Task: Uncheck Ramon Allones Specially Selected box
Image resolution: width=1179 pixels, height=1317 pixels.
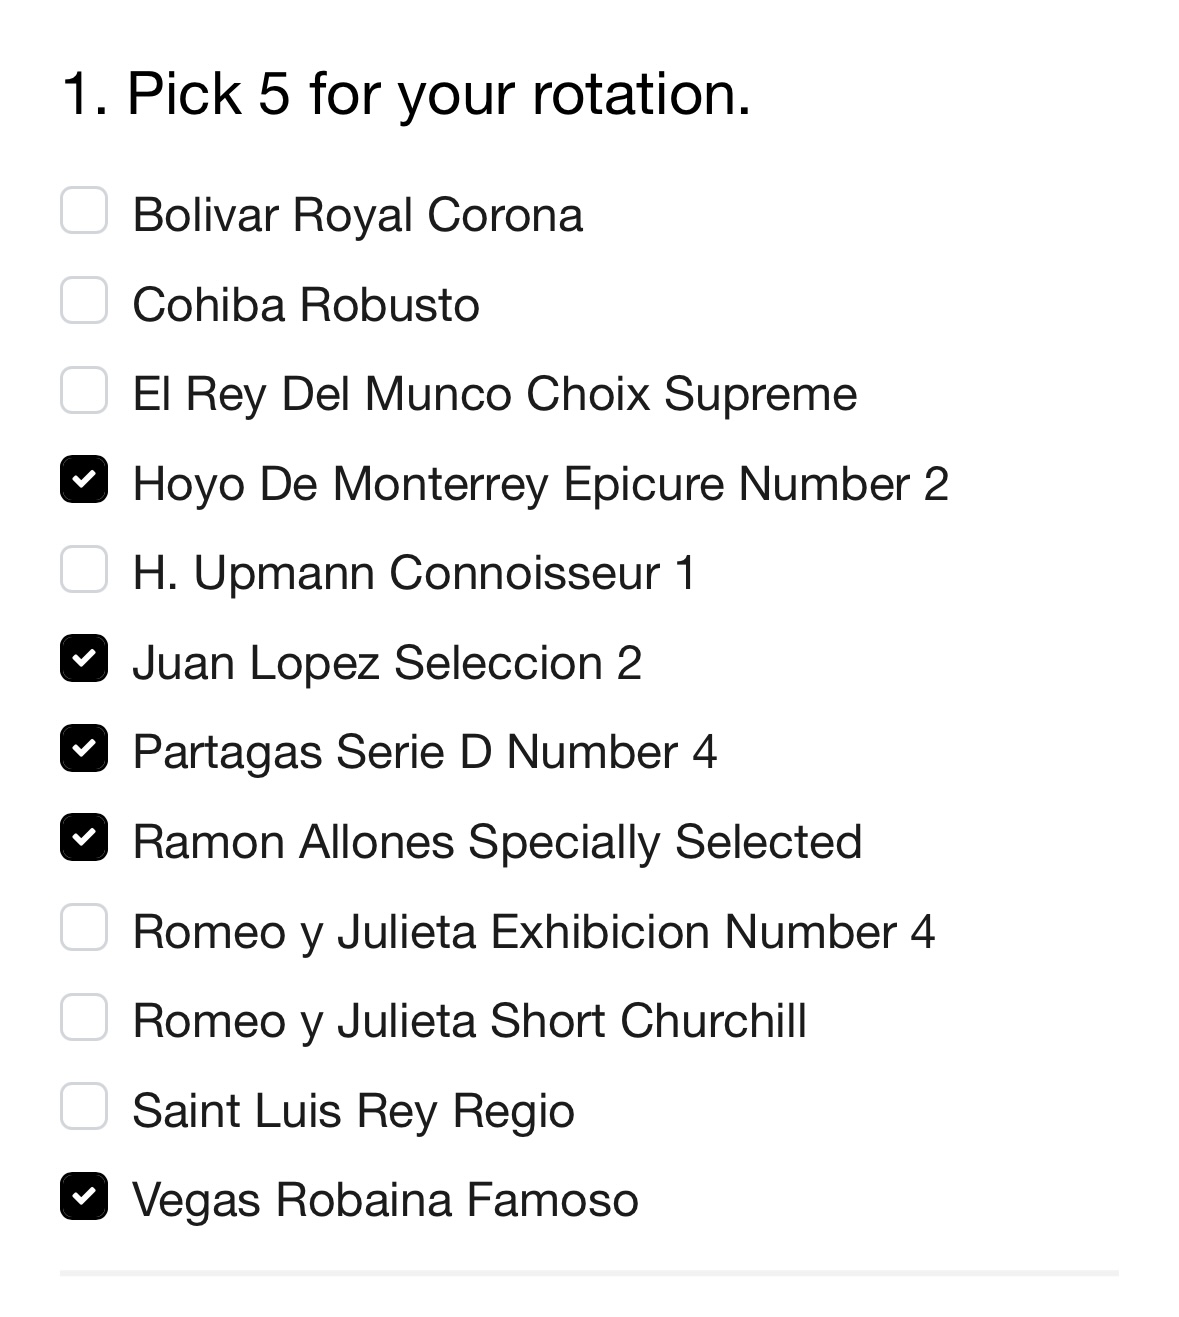Action: coord(84,838)
